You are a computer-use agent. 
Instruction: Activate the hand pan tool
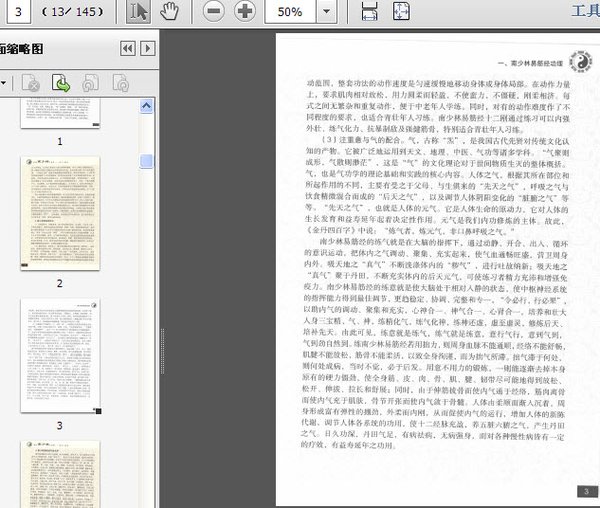pyautogui.click(x=169, y=12)
